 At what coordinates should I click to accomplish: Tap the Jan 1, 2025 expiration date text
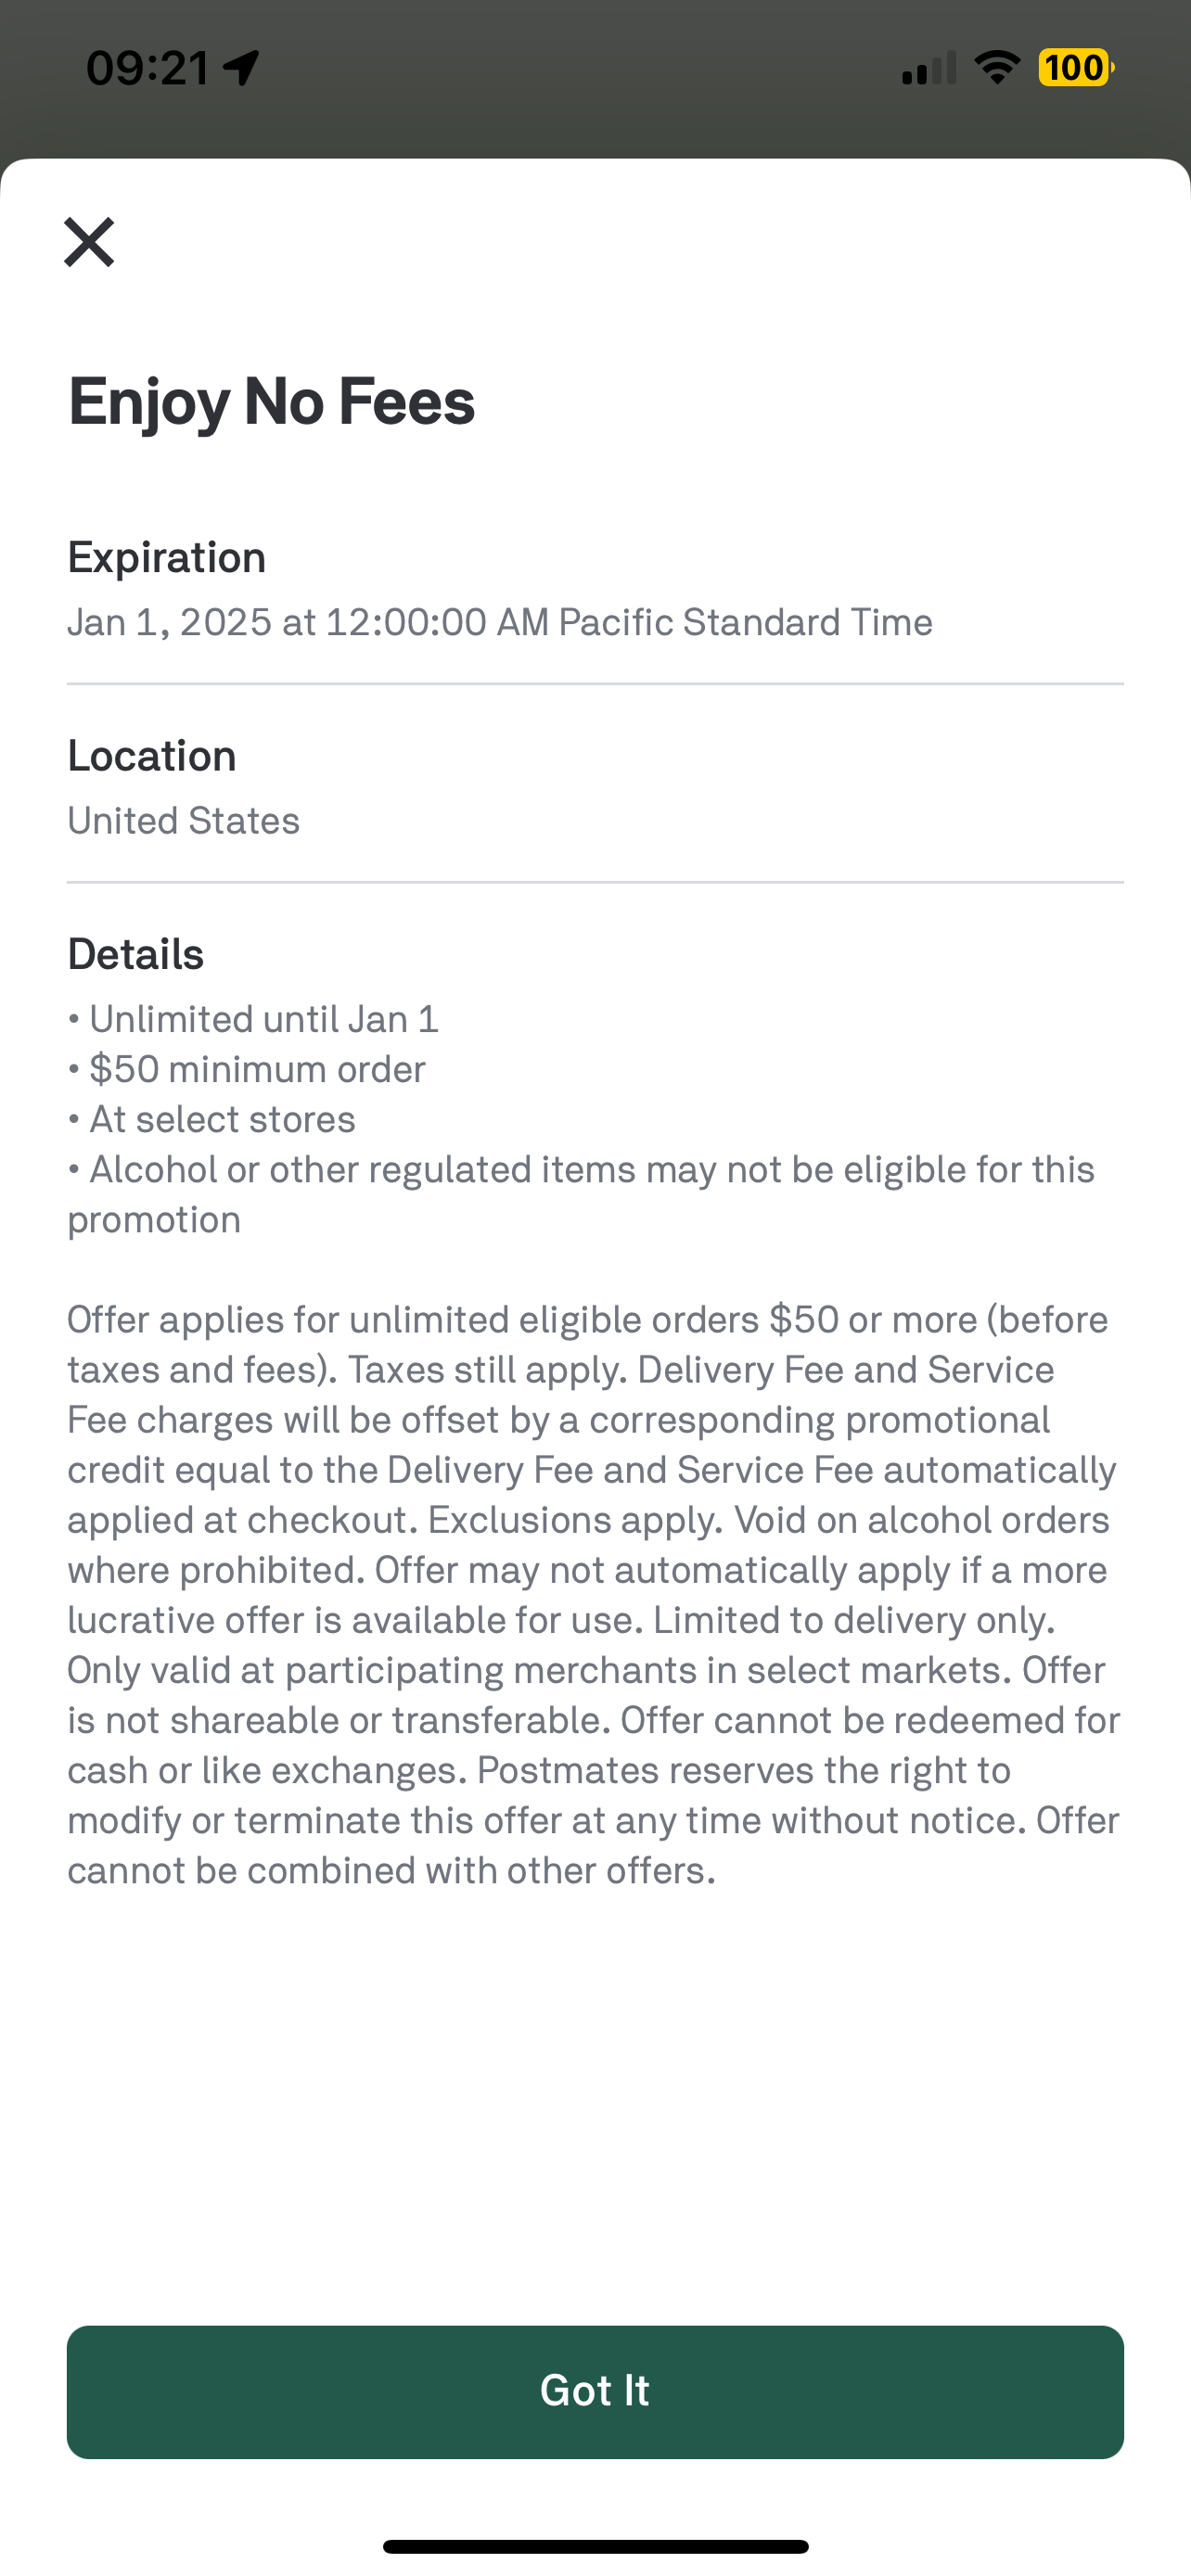click(x=499, y=622)
